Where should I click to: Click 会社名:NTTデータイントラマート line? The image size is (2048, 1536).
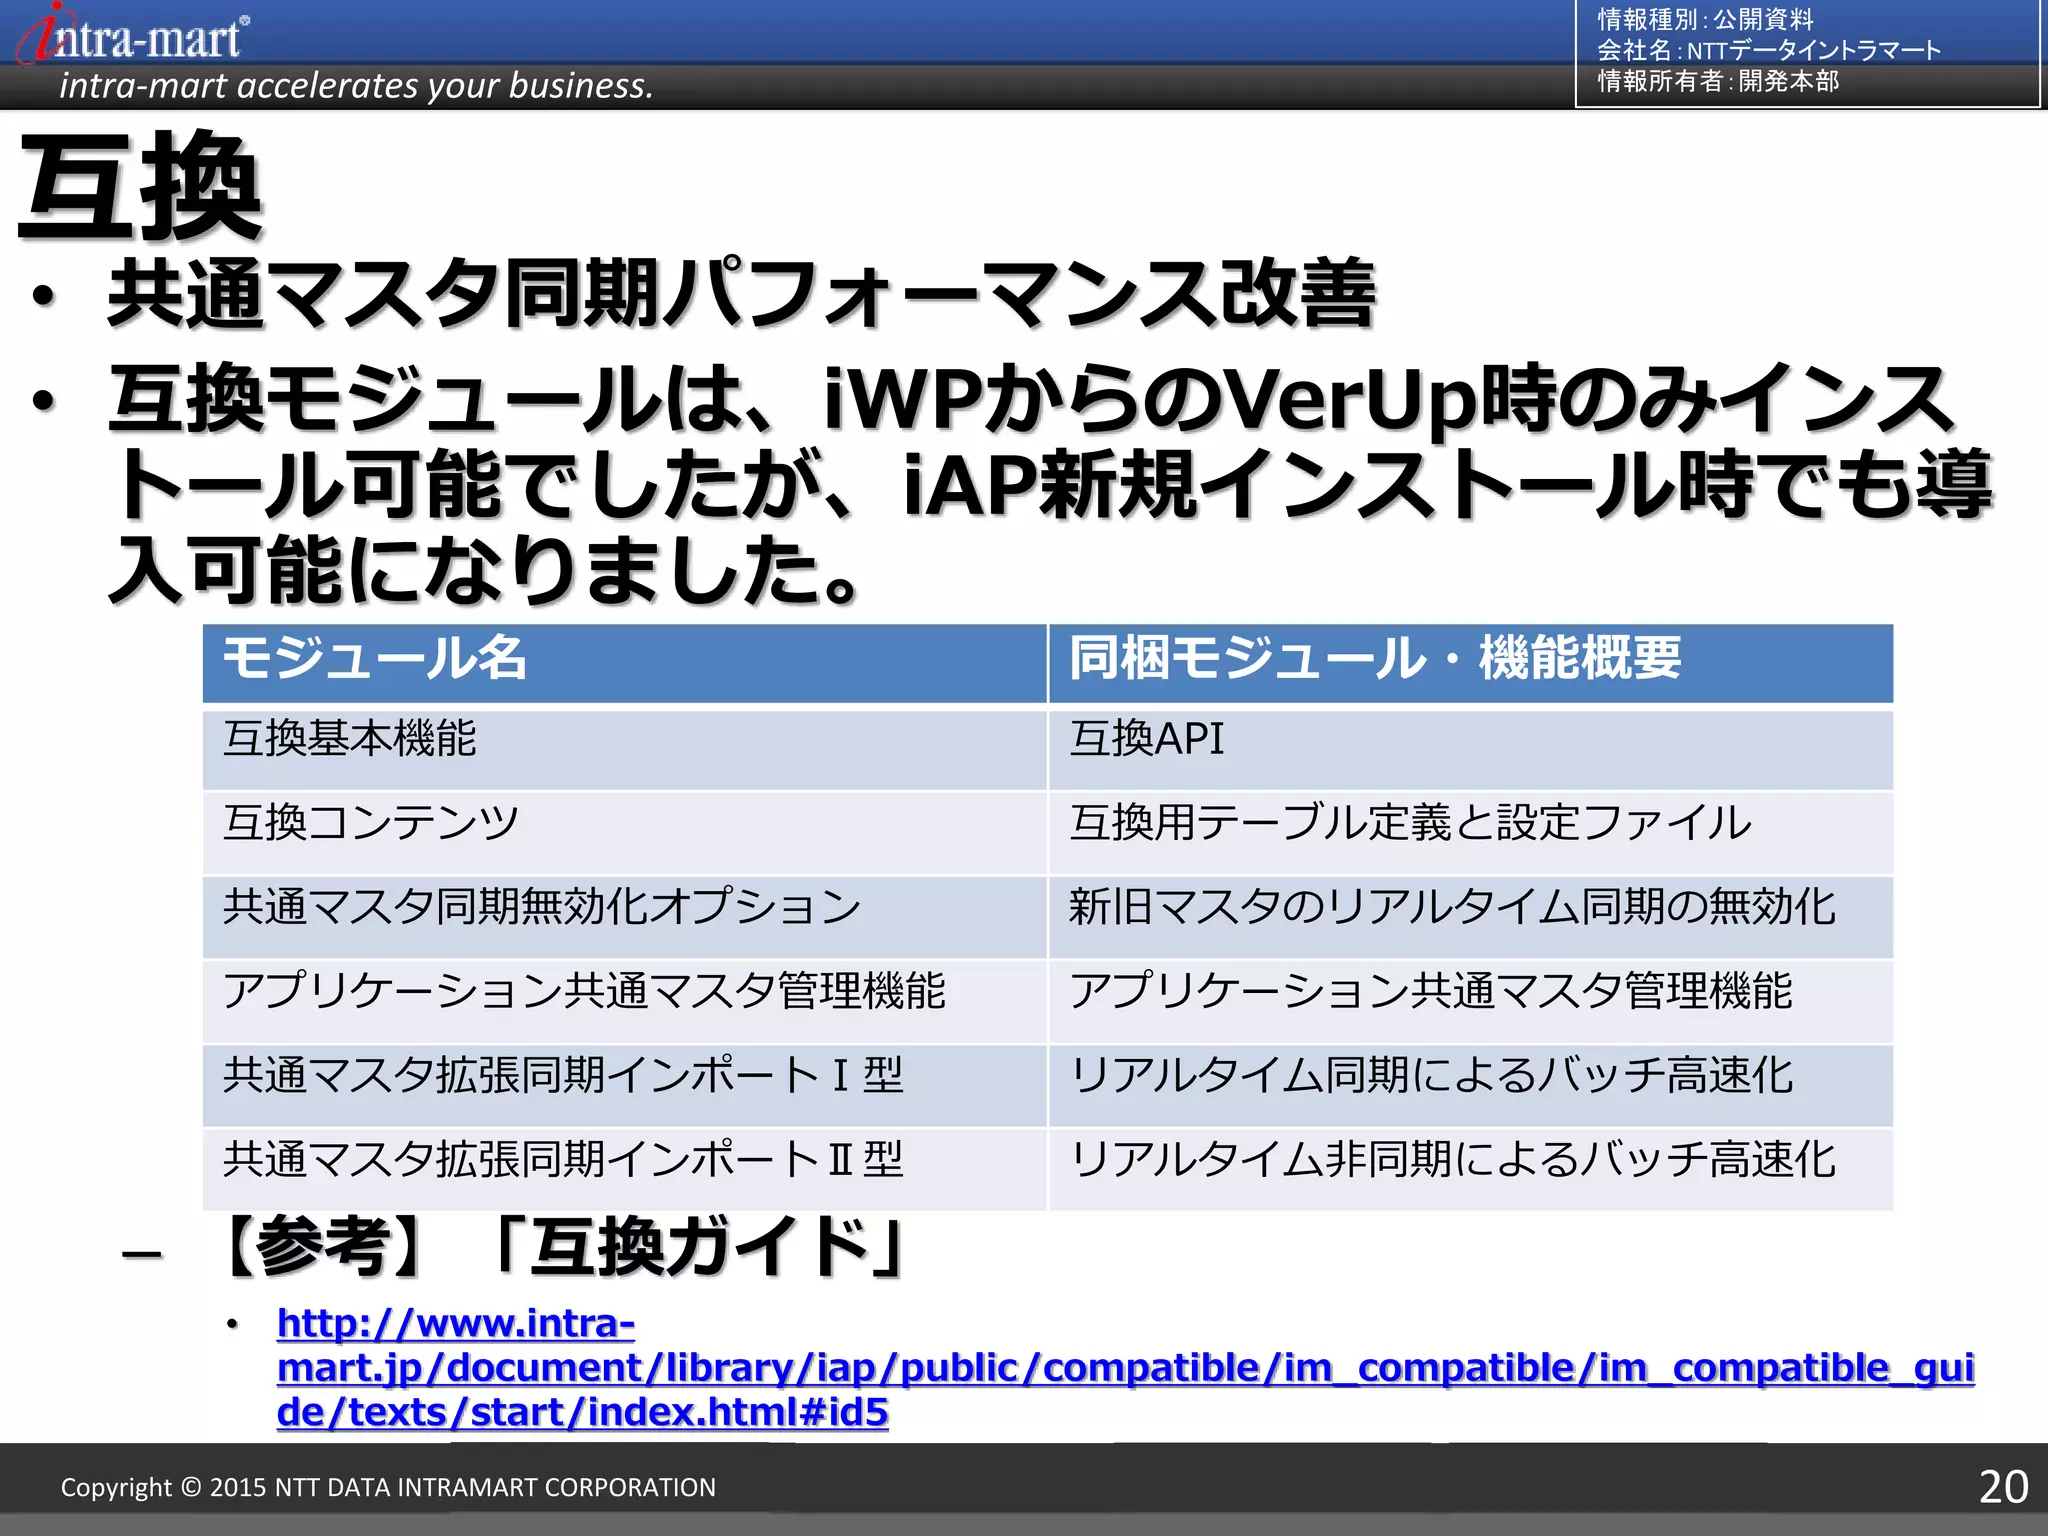(1768, 50)
